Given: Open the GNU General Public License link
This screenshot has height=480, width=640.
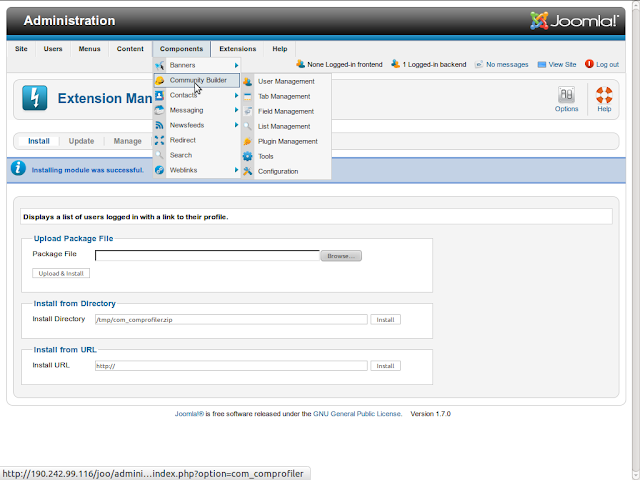Looking at the screenshot, I should [x=357, y=414].
